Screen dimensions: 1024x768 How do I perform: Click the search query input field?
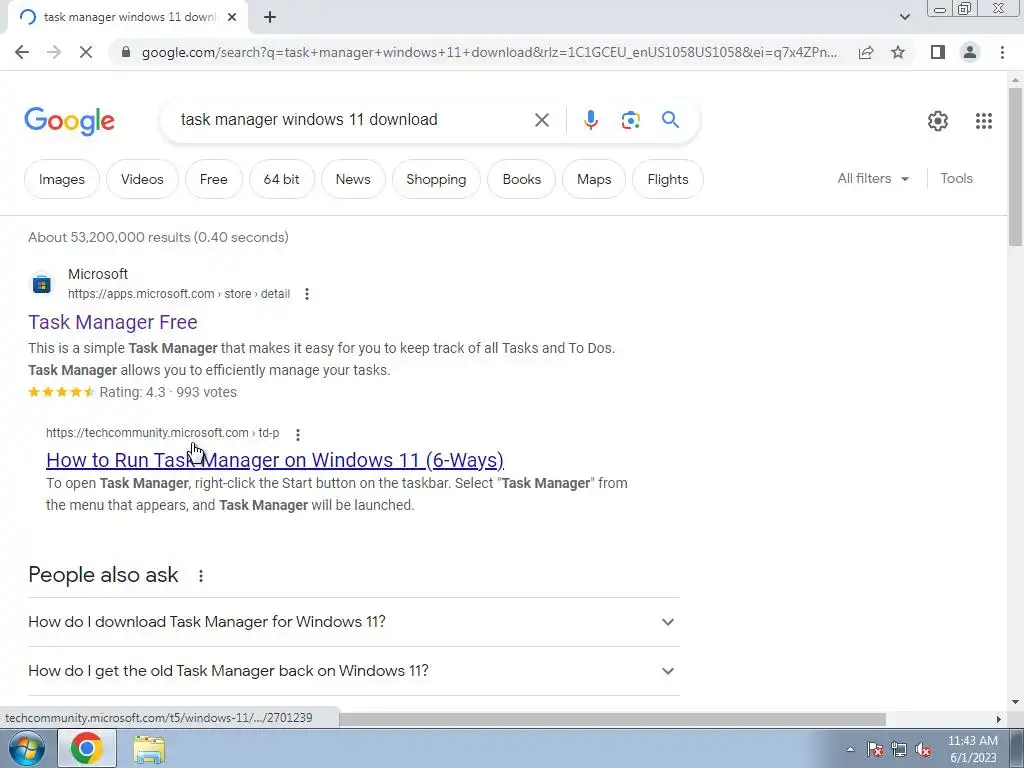click(353, 120)
